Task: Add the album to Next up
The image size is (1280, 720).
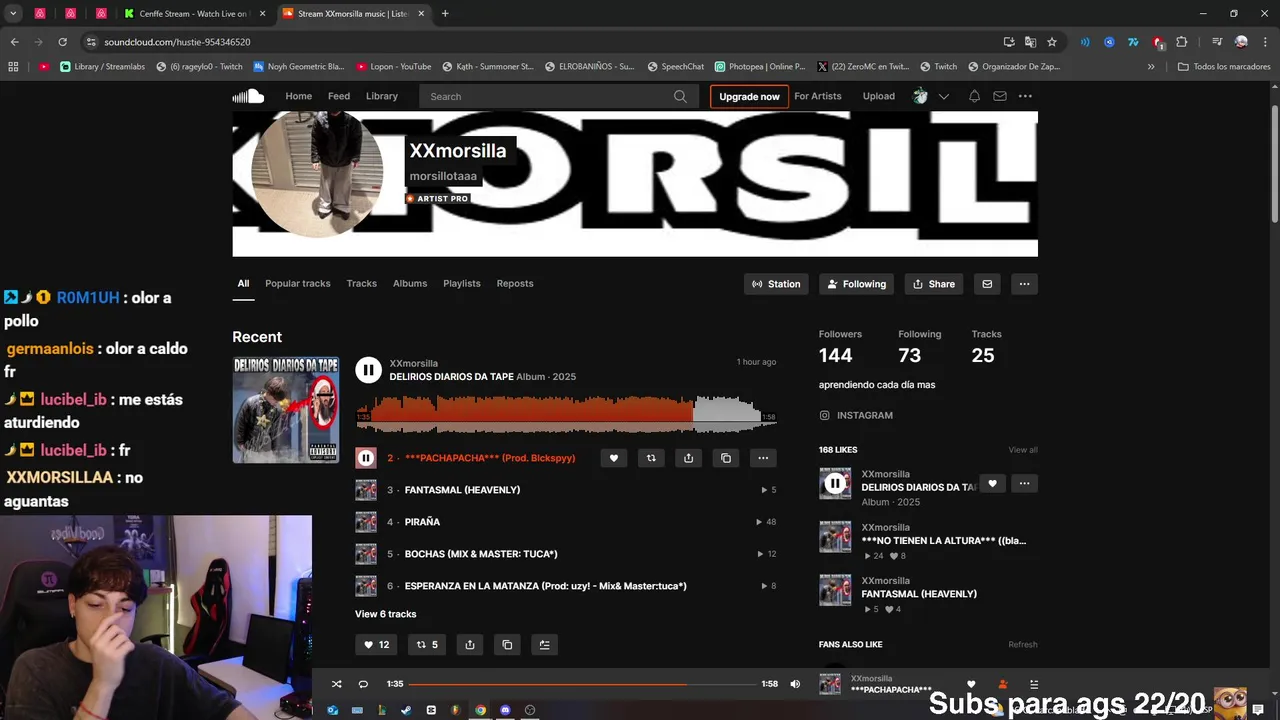Action: (x=544, y=645)
